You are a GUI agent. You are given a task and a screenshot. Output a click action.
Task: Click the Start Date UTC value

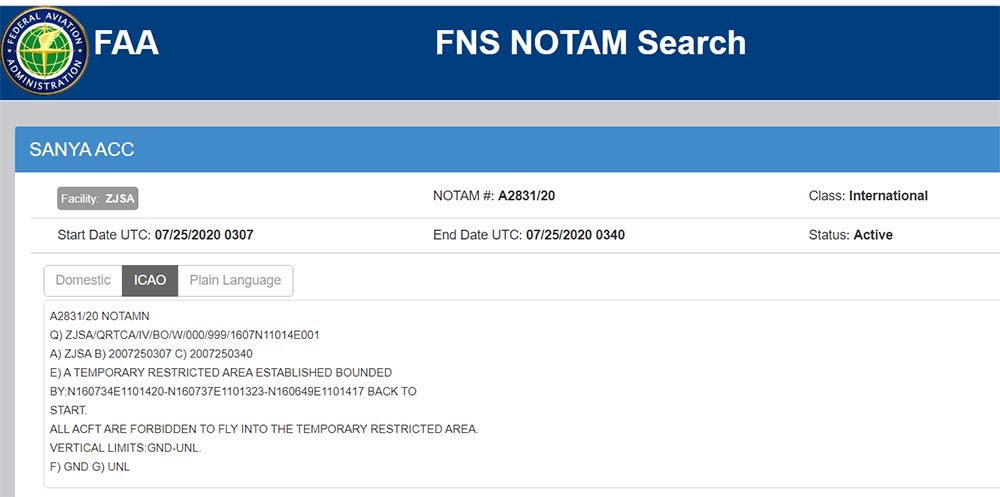(x=203, y=235)
